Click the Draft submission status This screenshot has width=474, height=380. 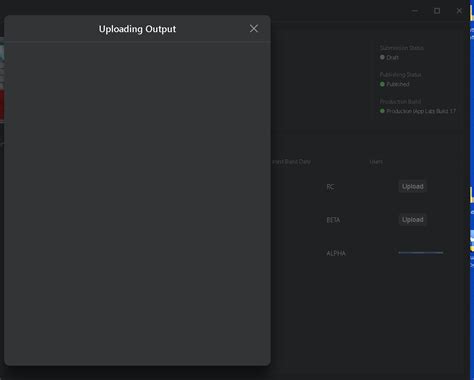(x=389, y=57)
